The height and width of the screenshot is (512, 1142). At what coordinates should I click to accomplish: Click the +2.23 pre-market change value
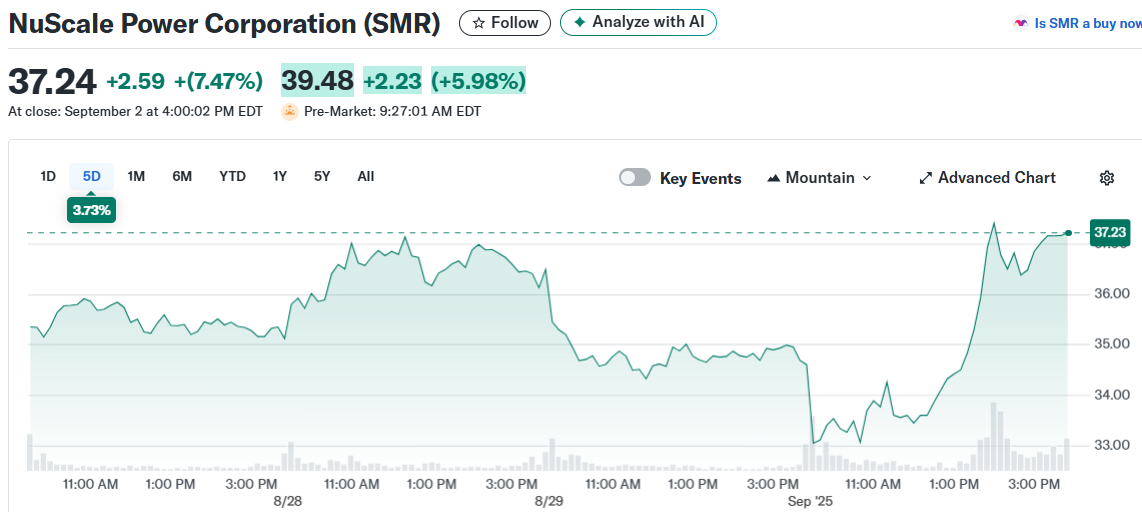coord(393,80)
